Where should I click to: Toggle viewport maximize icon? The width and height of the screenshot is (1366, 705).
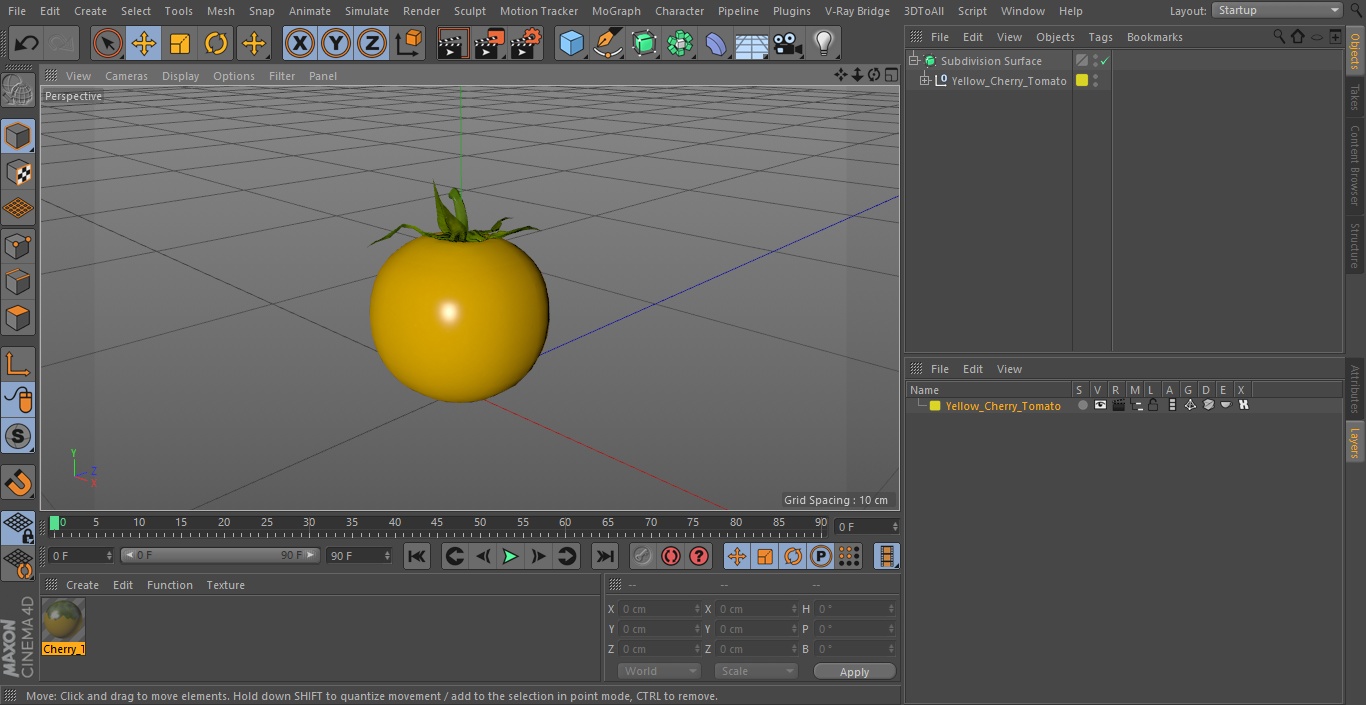coord(890,75)
